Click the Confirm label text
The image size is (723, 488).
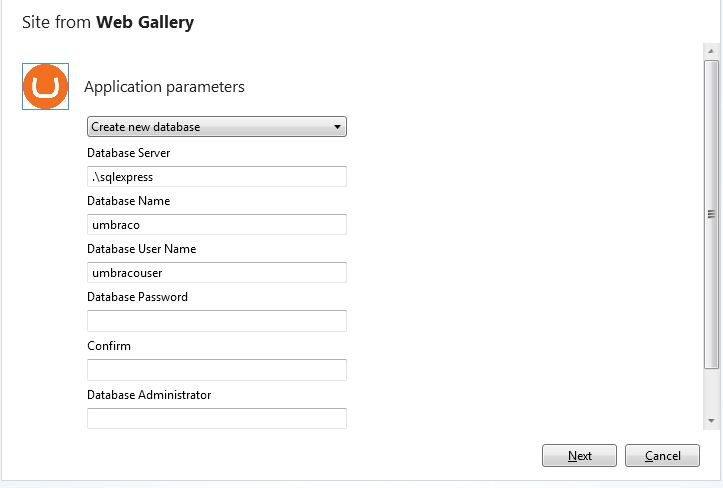point(109,345)
